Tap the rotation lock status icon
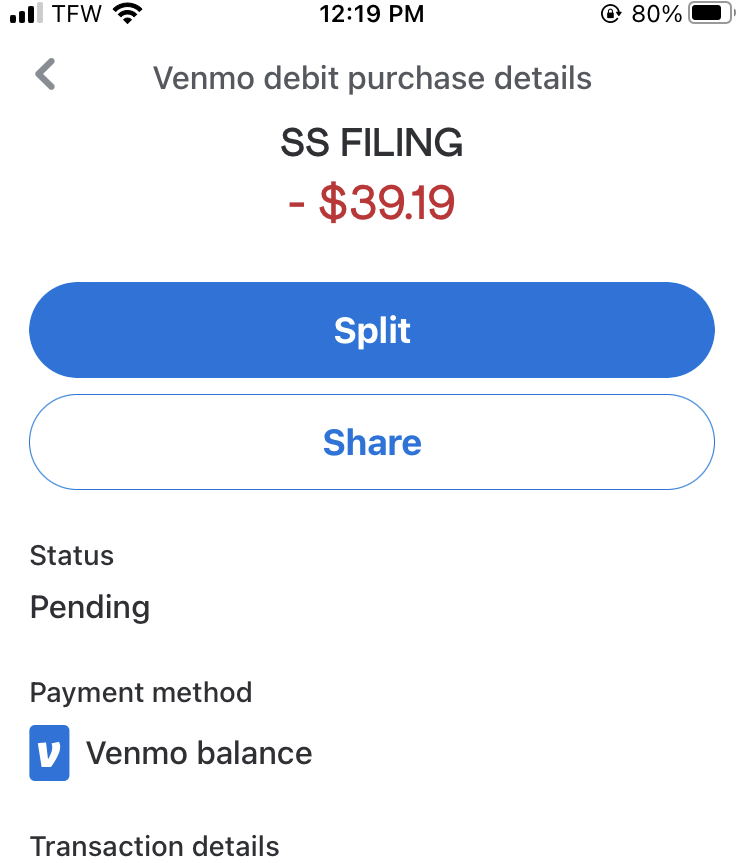This screenshot has height=863, width=741. pos(610,13)
